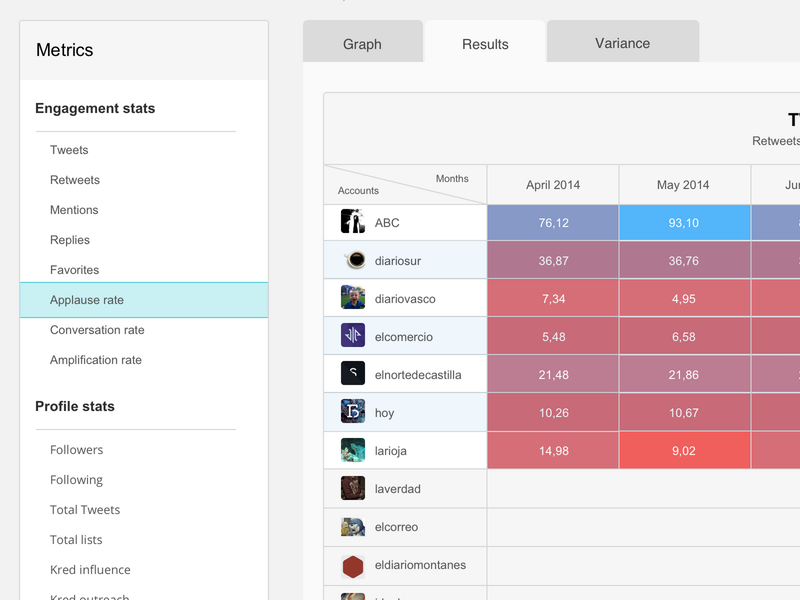Click the hoy letter avatar icon
Screen dimensions: 800x600
tap(352, 412)
